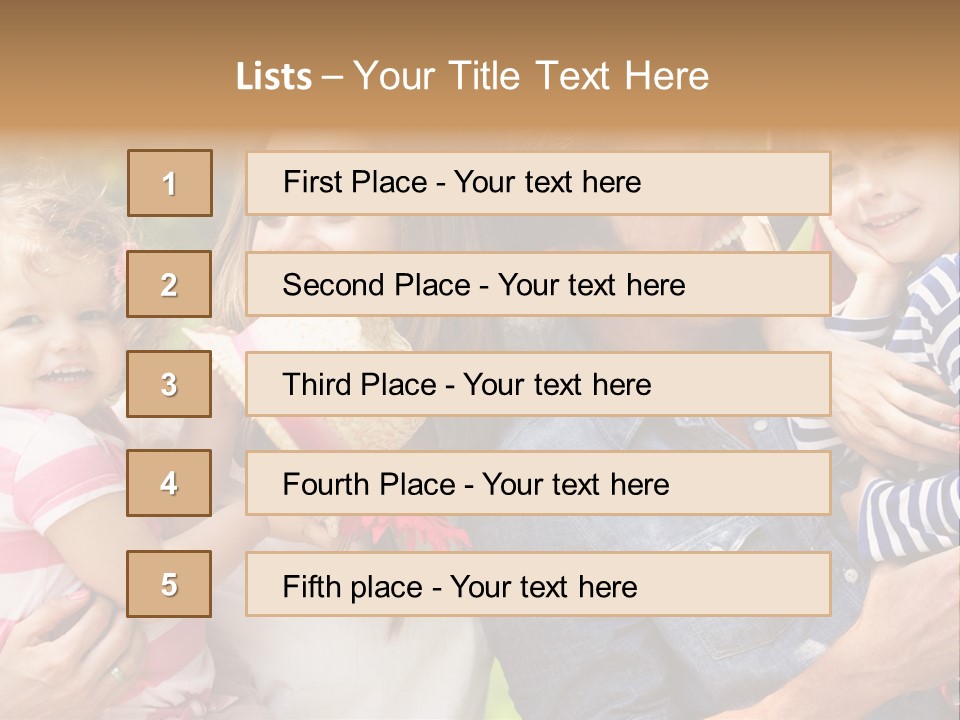
Task: Click the Third Place text bar
Action: (x=538, y=384)
